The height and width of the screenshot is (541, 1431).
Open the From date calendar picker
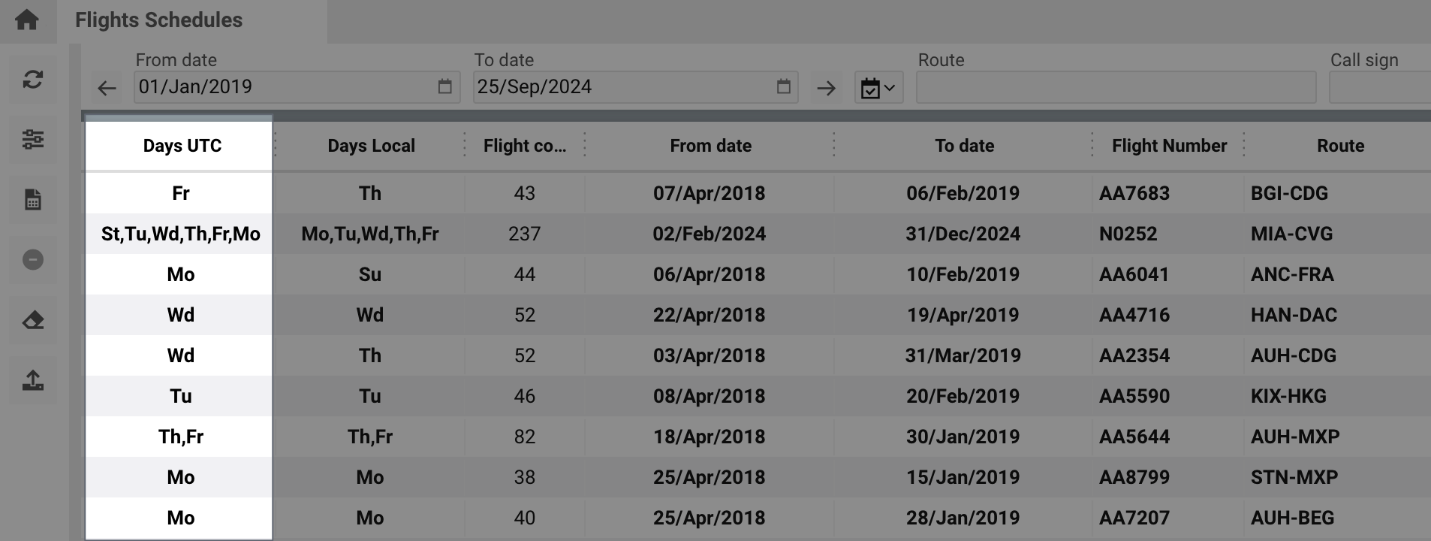tap(445, 87)
